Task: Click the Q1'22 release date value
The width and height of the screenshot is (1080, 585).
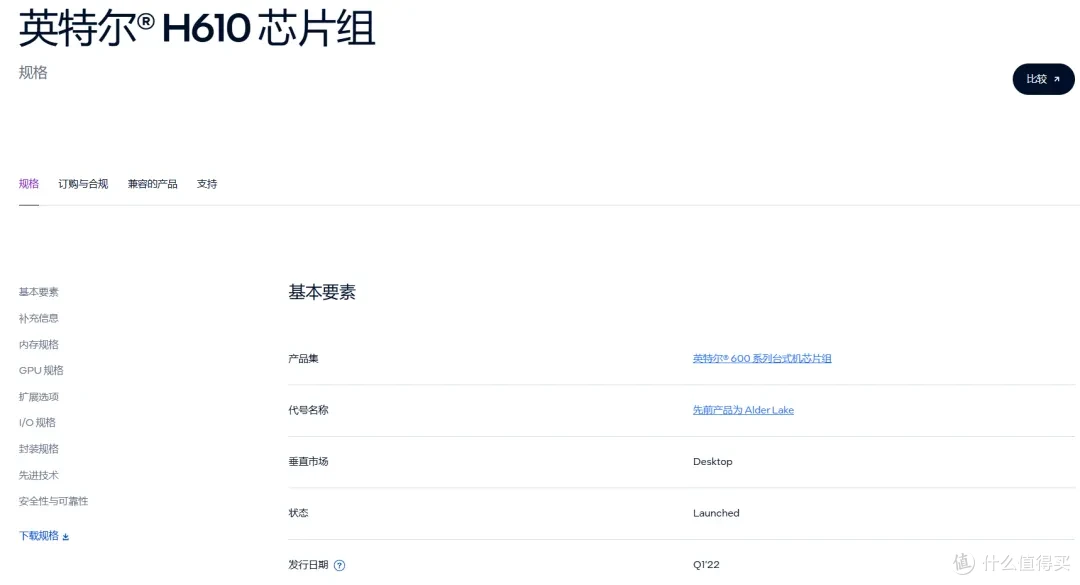Action: (x=706, y=564)
